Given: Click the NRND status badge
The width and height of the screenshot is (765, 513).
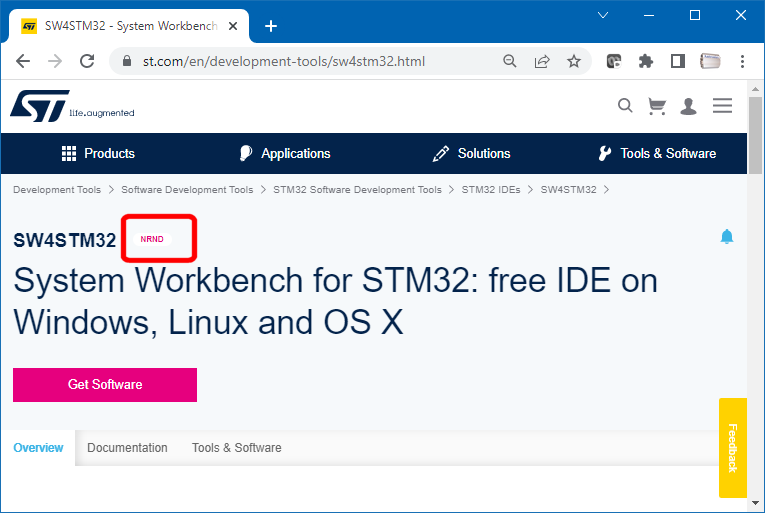Looking at the screenshot, I should (152, 239).
